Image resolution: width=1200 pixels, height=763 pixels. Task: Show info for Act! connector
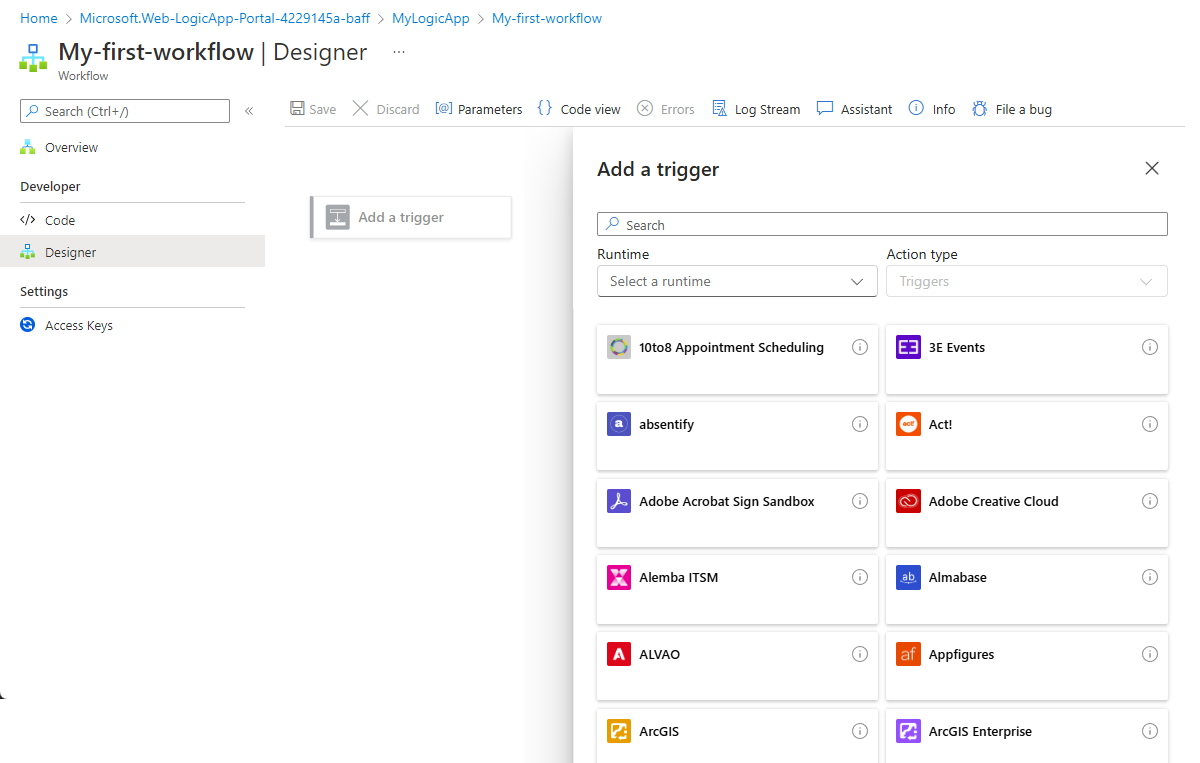coord(1150,424)
